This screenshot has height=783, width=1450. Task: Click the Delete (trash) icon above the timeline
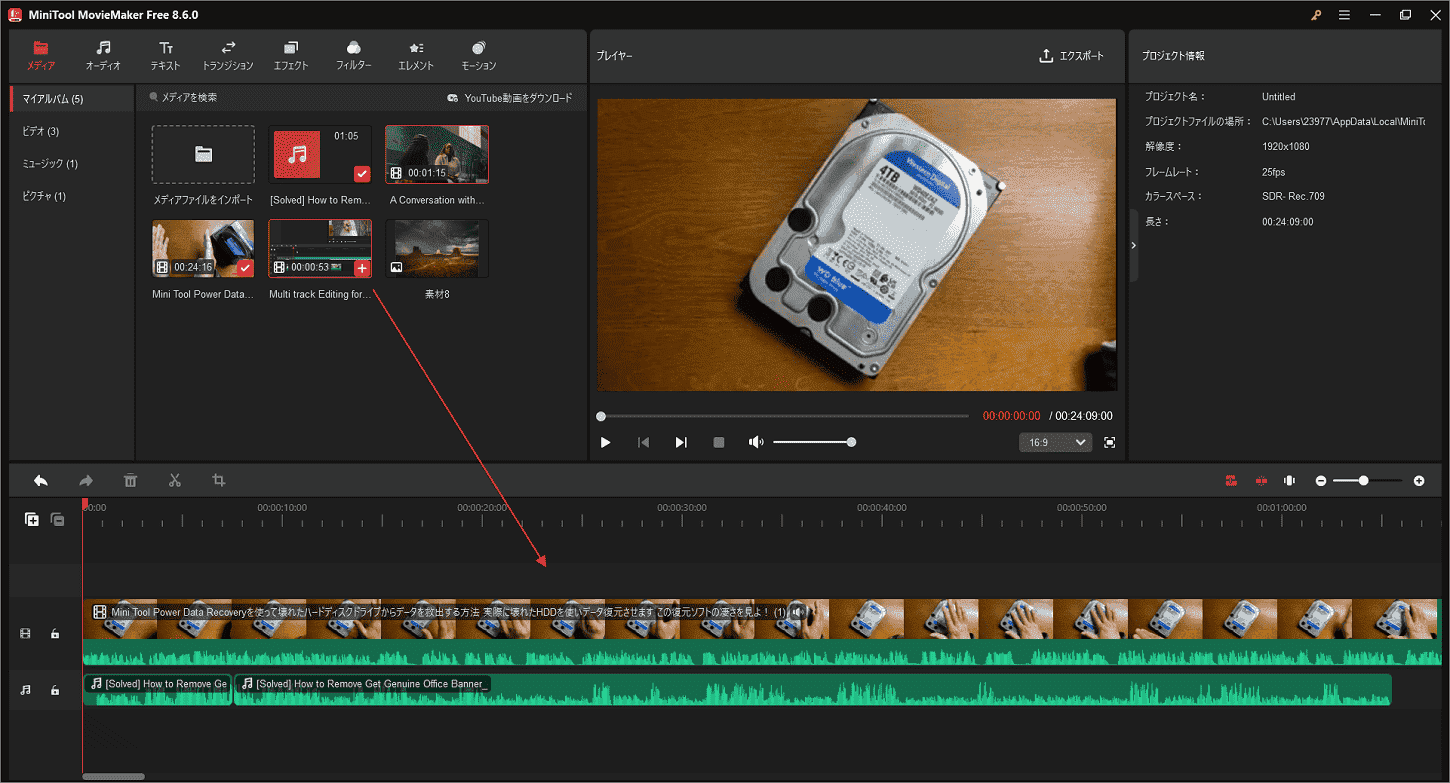tap(130, 480)
